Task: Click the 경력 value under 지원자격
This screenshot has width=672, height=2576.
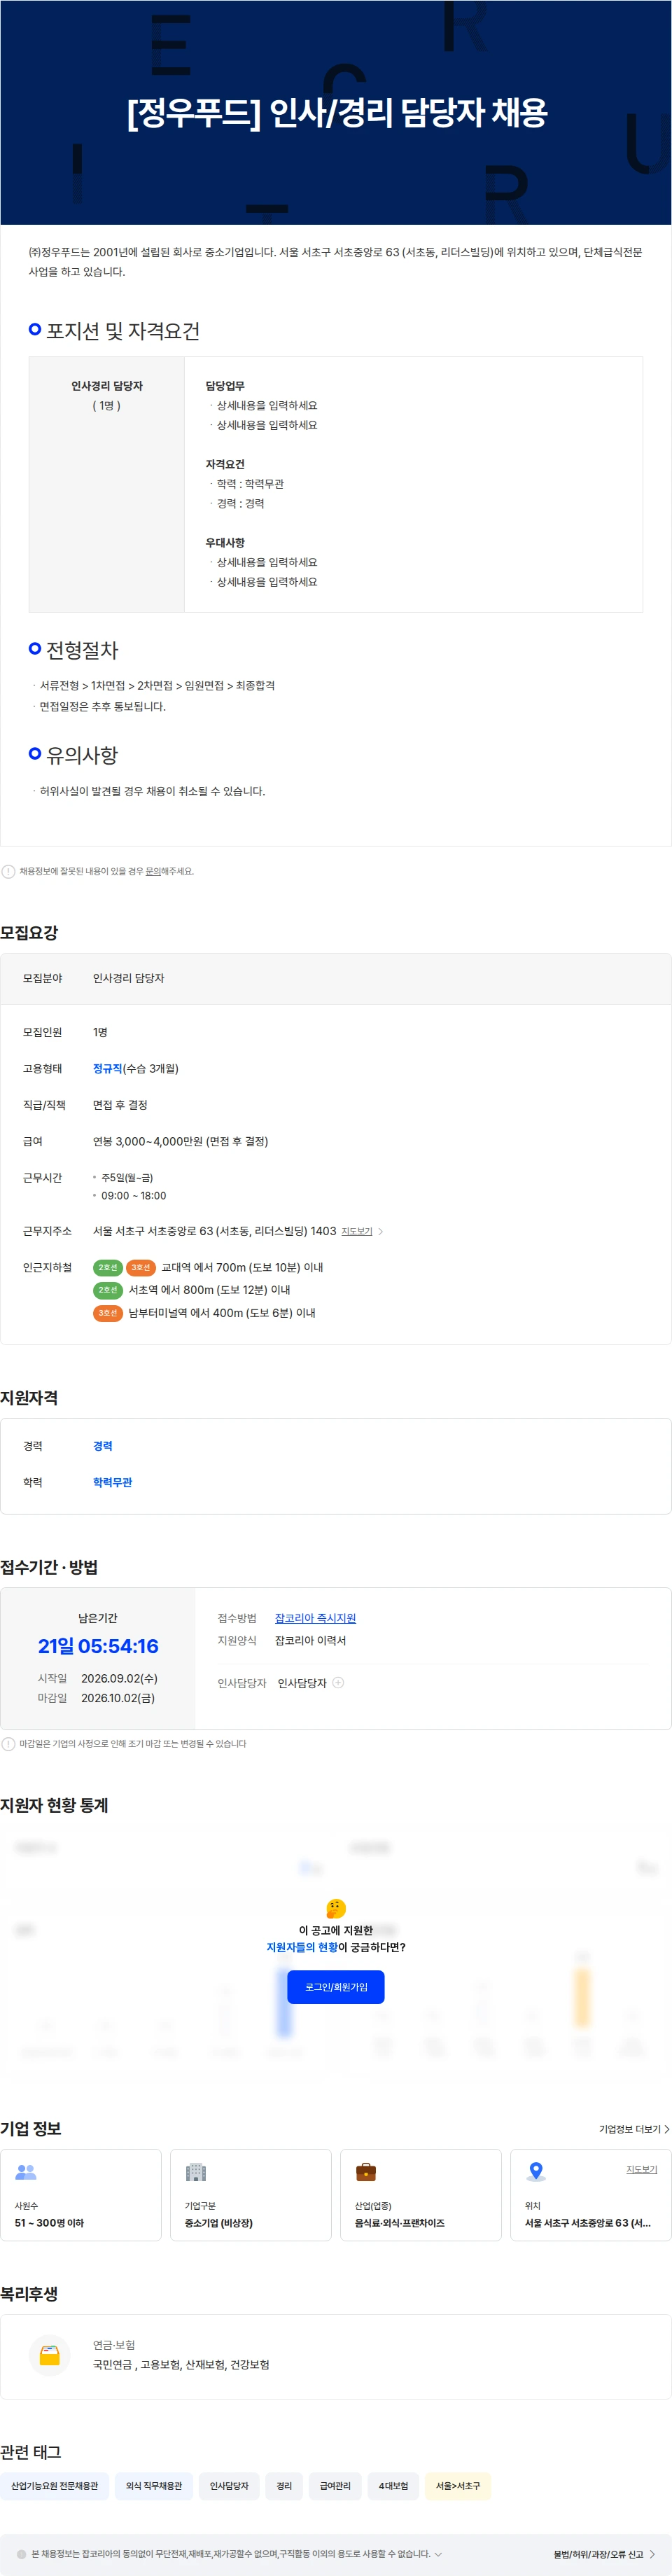Action: 102,1446
